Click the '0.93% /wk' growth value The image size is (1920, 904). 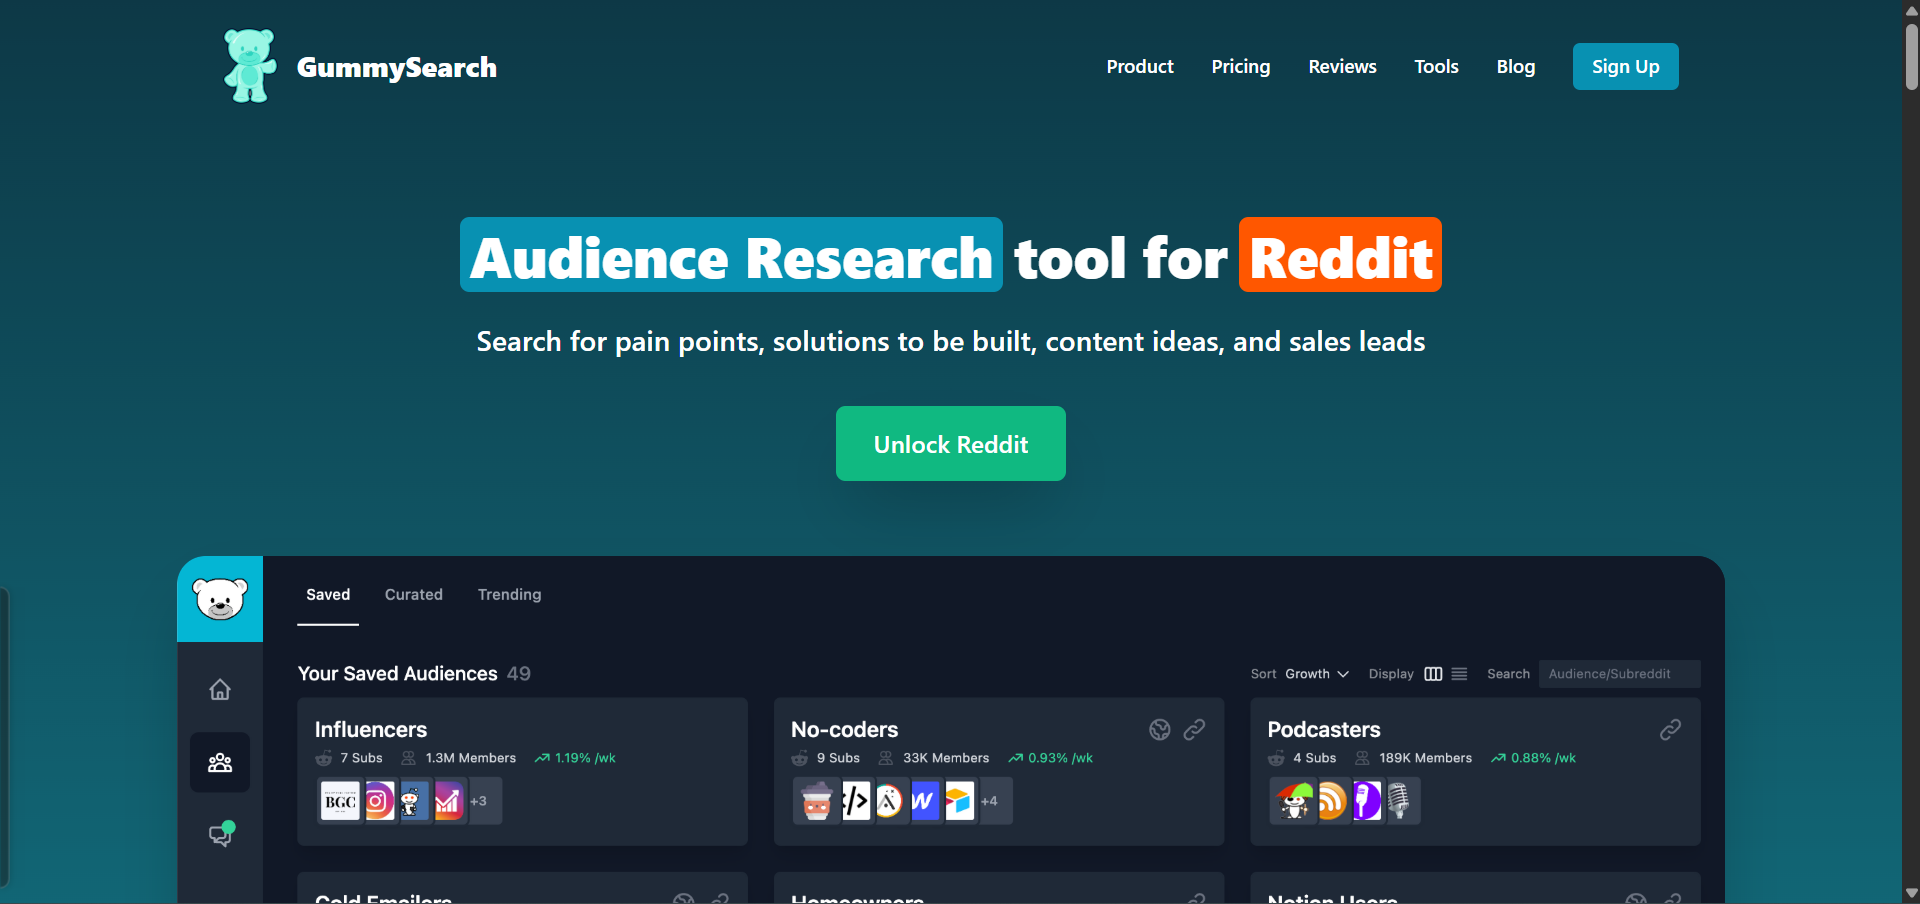coord(1061,758)
